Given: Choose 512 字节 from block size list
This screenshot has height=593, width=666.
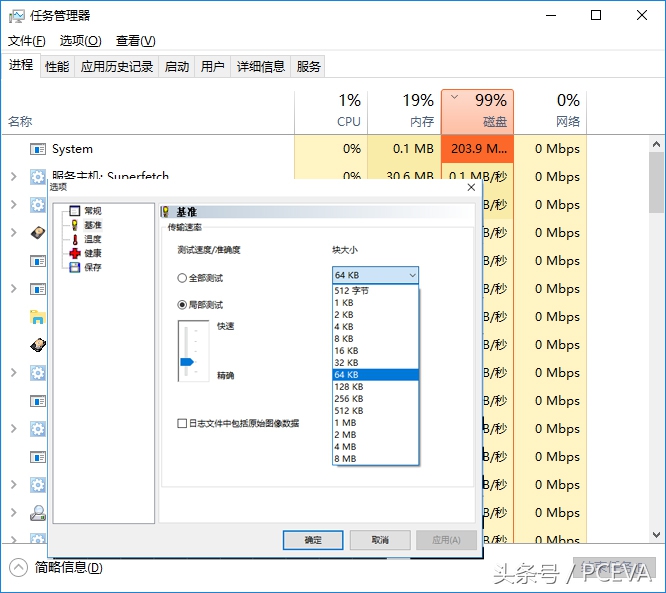Looking at the screenshot, I should [375, 291].
